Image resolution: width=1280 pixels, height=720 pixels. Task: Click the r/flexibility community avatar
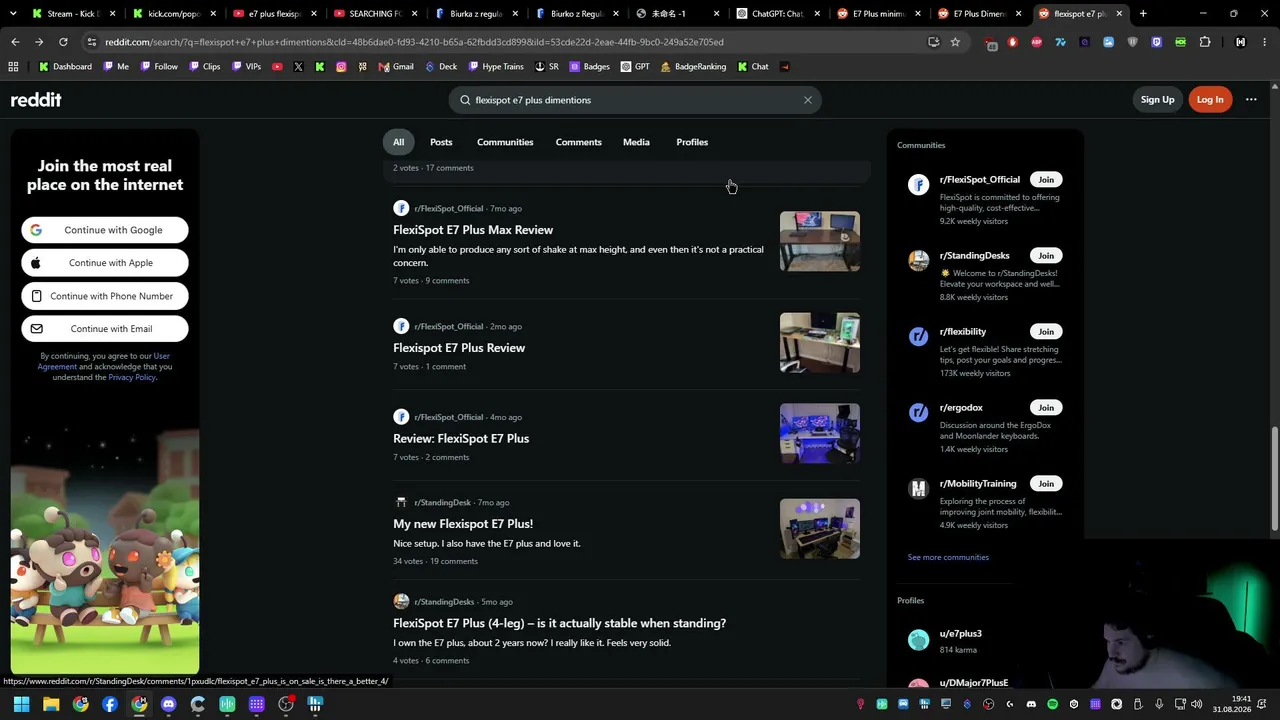[x=918, y=337]
